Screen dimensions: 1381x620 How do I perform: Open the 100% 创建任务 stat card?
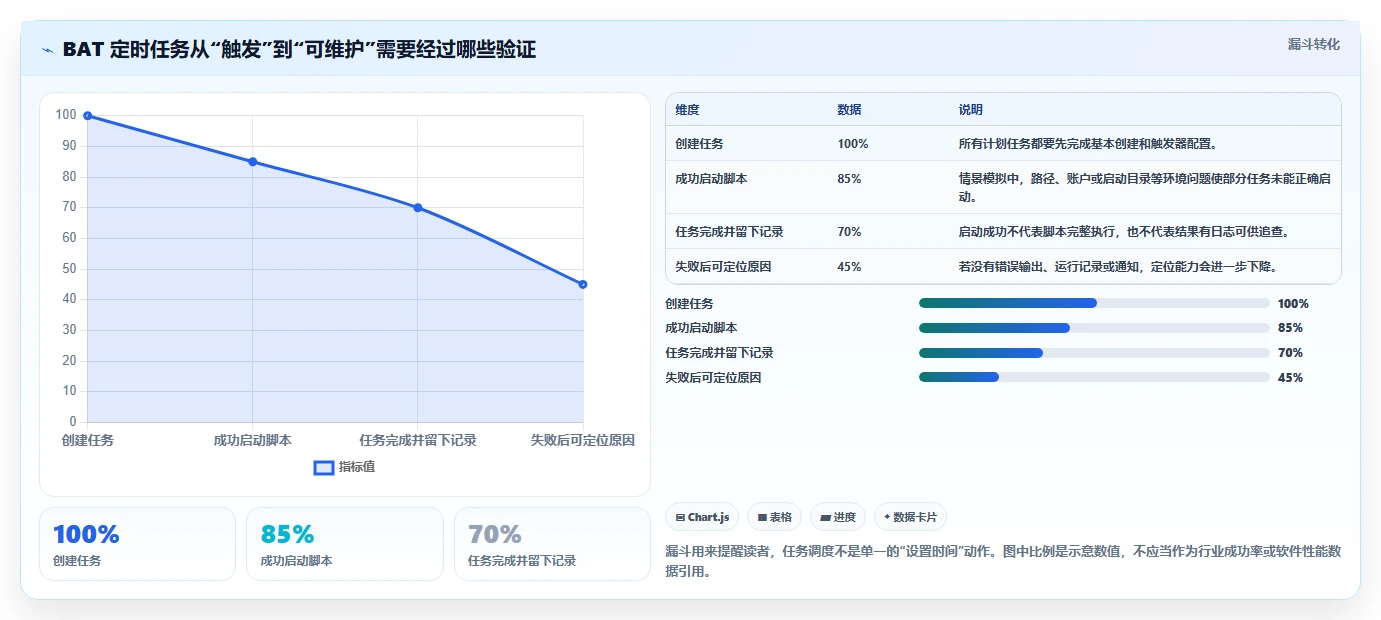137,544
